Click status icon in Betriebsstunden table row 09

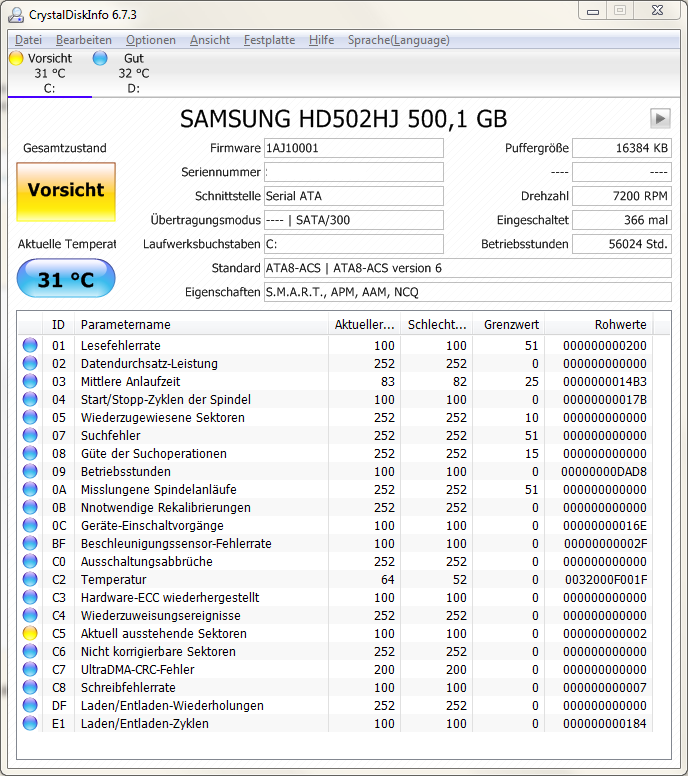(x=30, y=471)
